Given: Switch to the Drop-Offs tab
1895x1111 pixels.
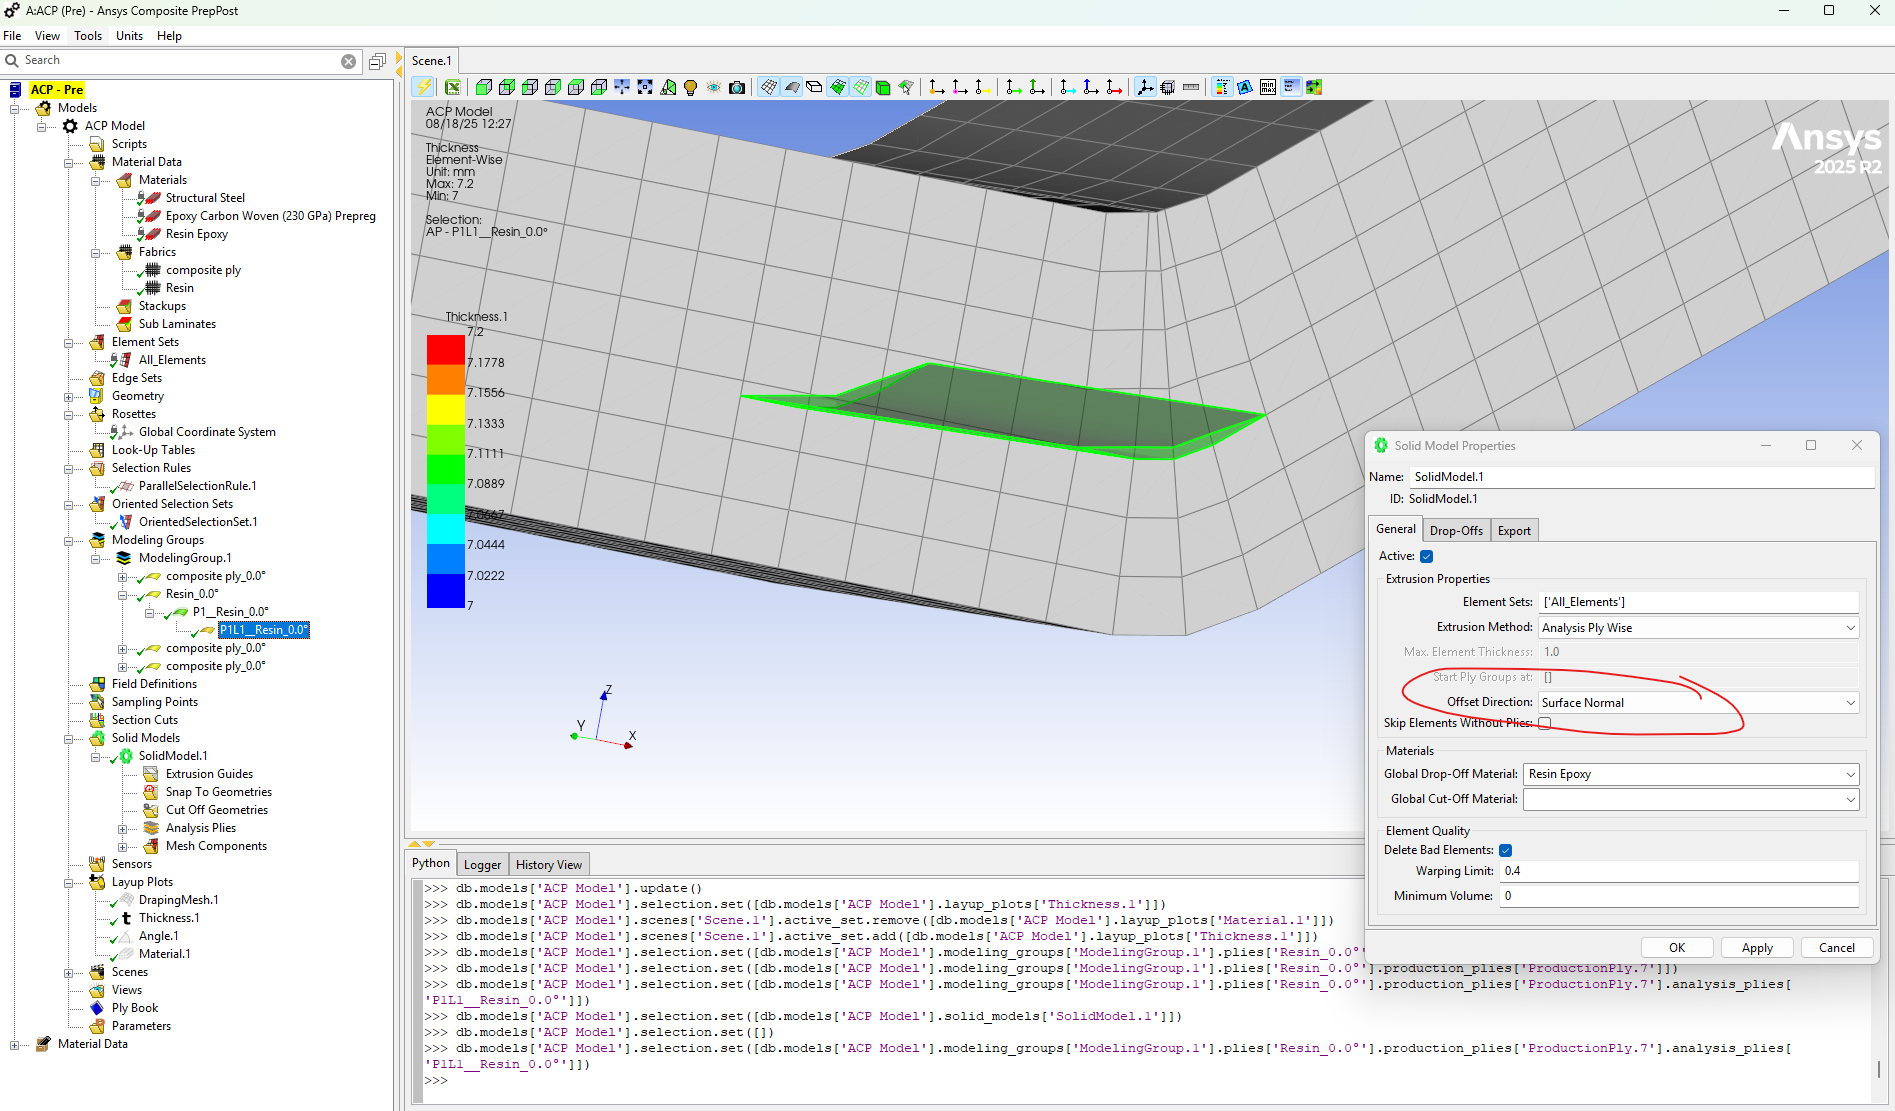Looking at the screenshot, I should 1456,530.
